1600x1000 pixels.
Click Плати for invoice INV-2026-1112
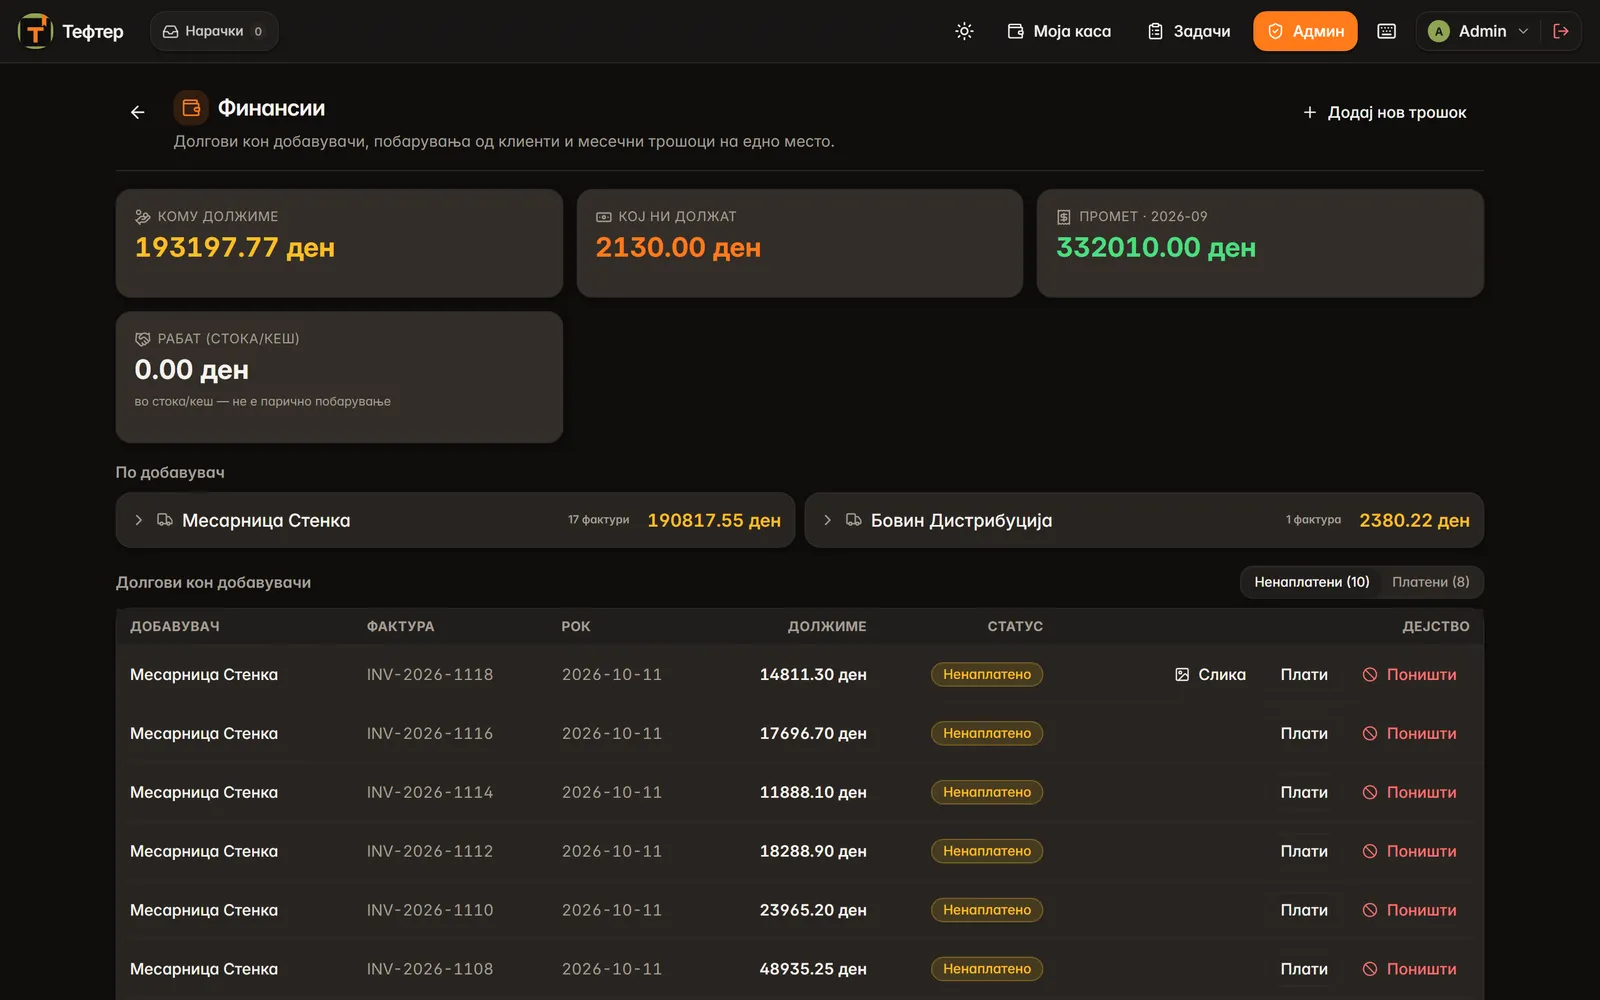(x=1304, y=852)
